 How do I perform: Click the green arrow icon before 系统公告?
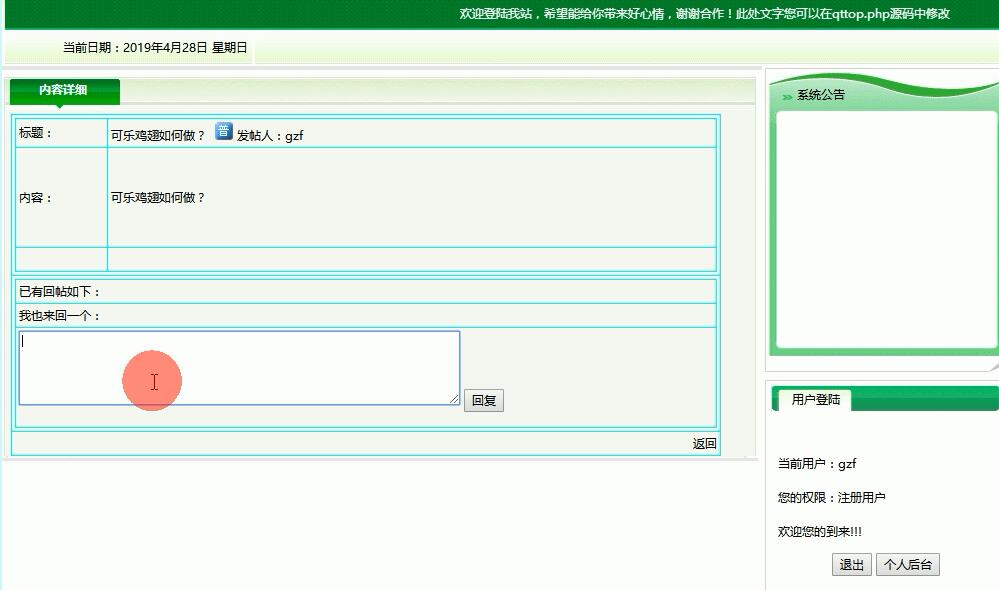(787, 97)
